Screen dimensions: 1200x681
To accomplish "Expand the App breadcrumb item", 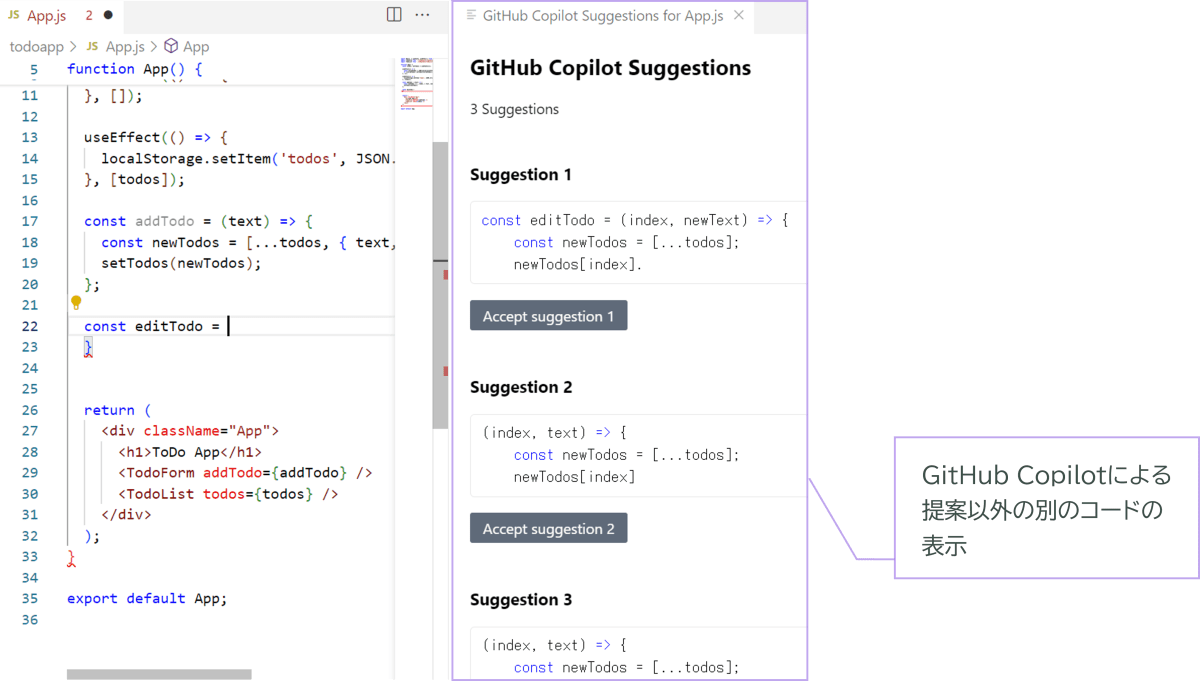I will [x=197, y=46].
